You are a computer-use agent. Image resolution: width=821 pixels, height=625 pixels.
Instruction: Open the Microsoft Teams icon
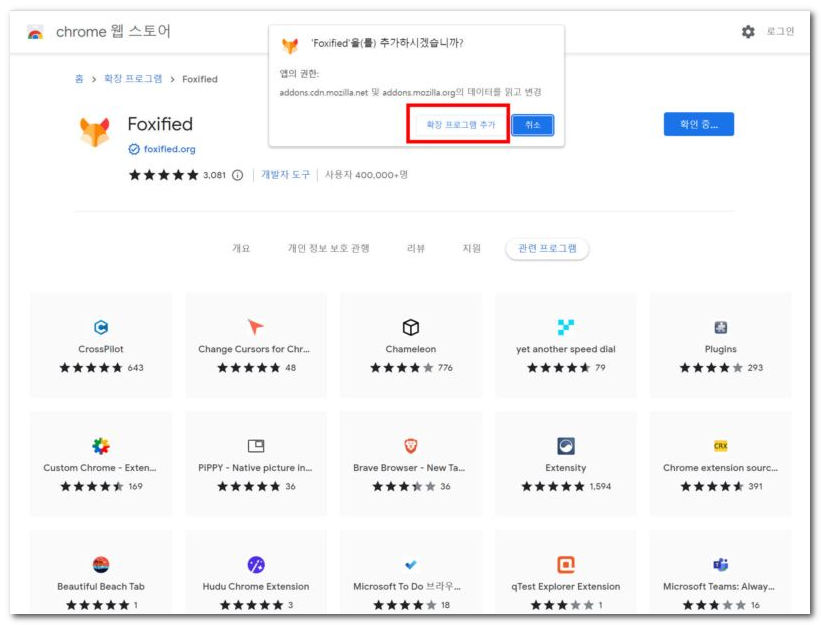click(x=720, y=565)
